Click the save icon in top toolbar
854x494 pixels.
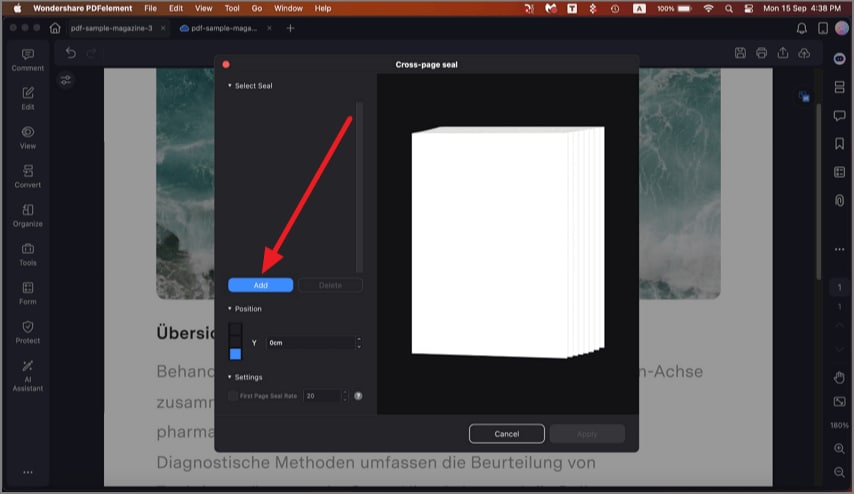tap(740, 53)
